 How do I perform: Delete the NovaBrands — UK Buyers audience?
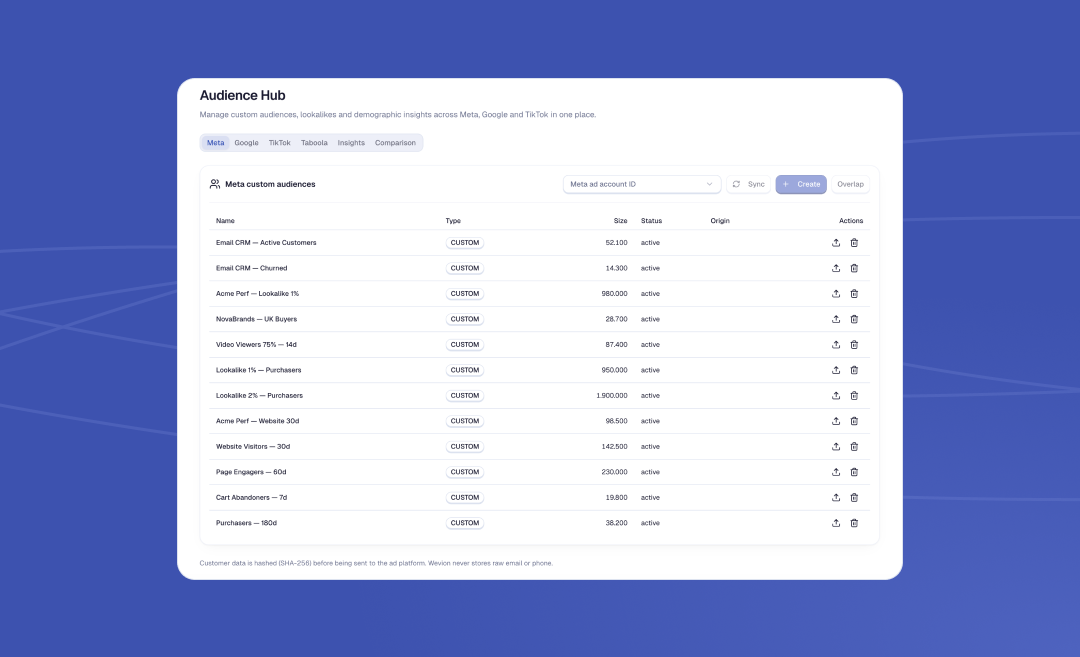point(854,319)
